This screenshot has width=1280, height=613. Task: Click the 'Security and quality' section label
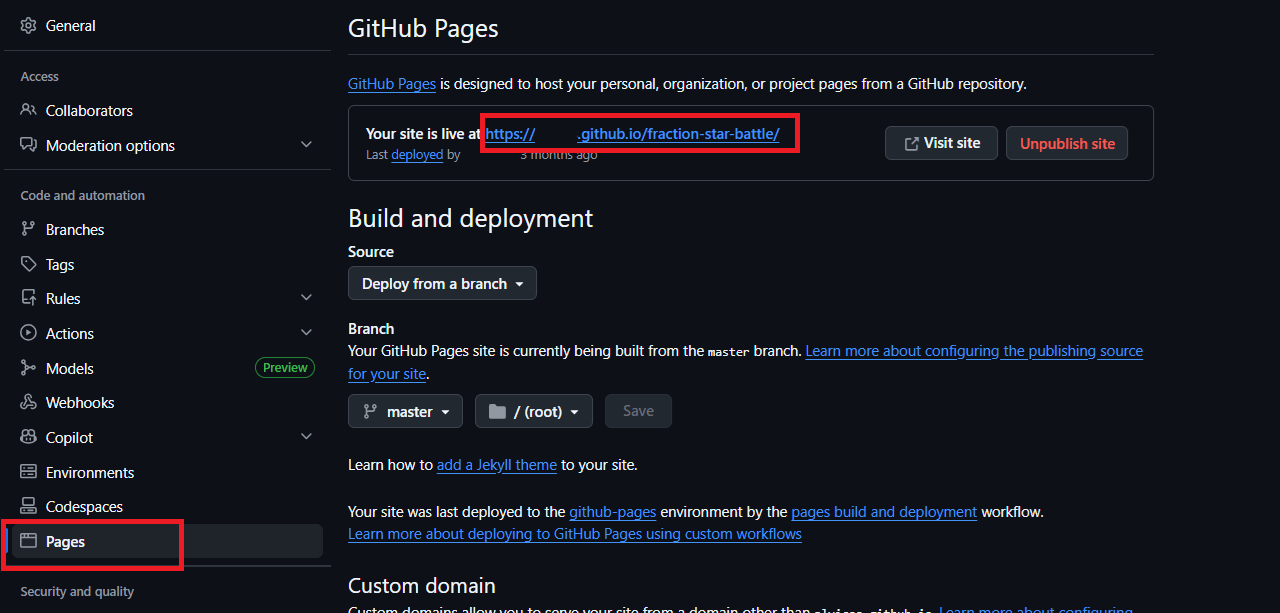[x=77, y=592]
